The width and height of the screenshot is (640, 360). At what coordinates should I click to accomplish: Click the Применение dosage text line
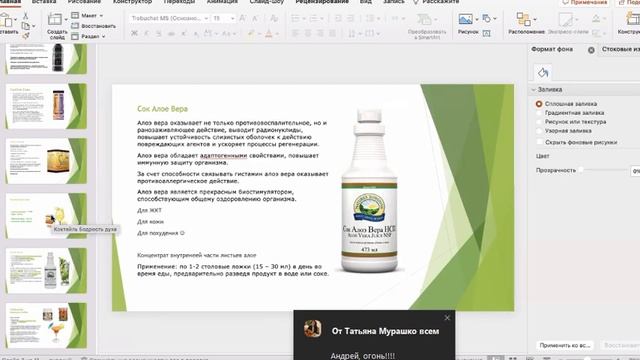click(x=233, y=270)
